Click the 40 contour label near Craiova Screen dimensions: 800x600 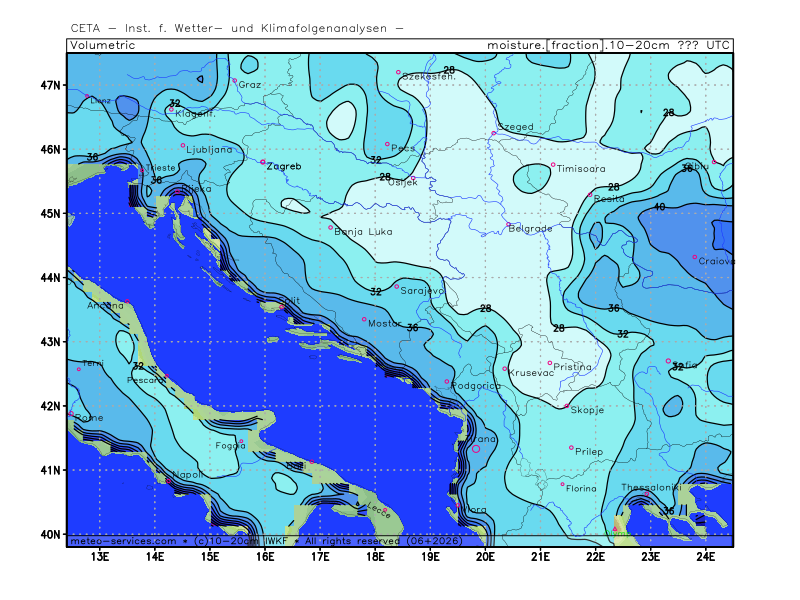(659, 207)
